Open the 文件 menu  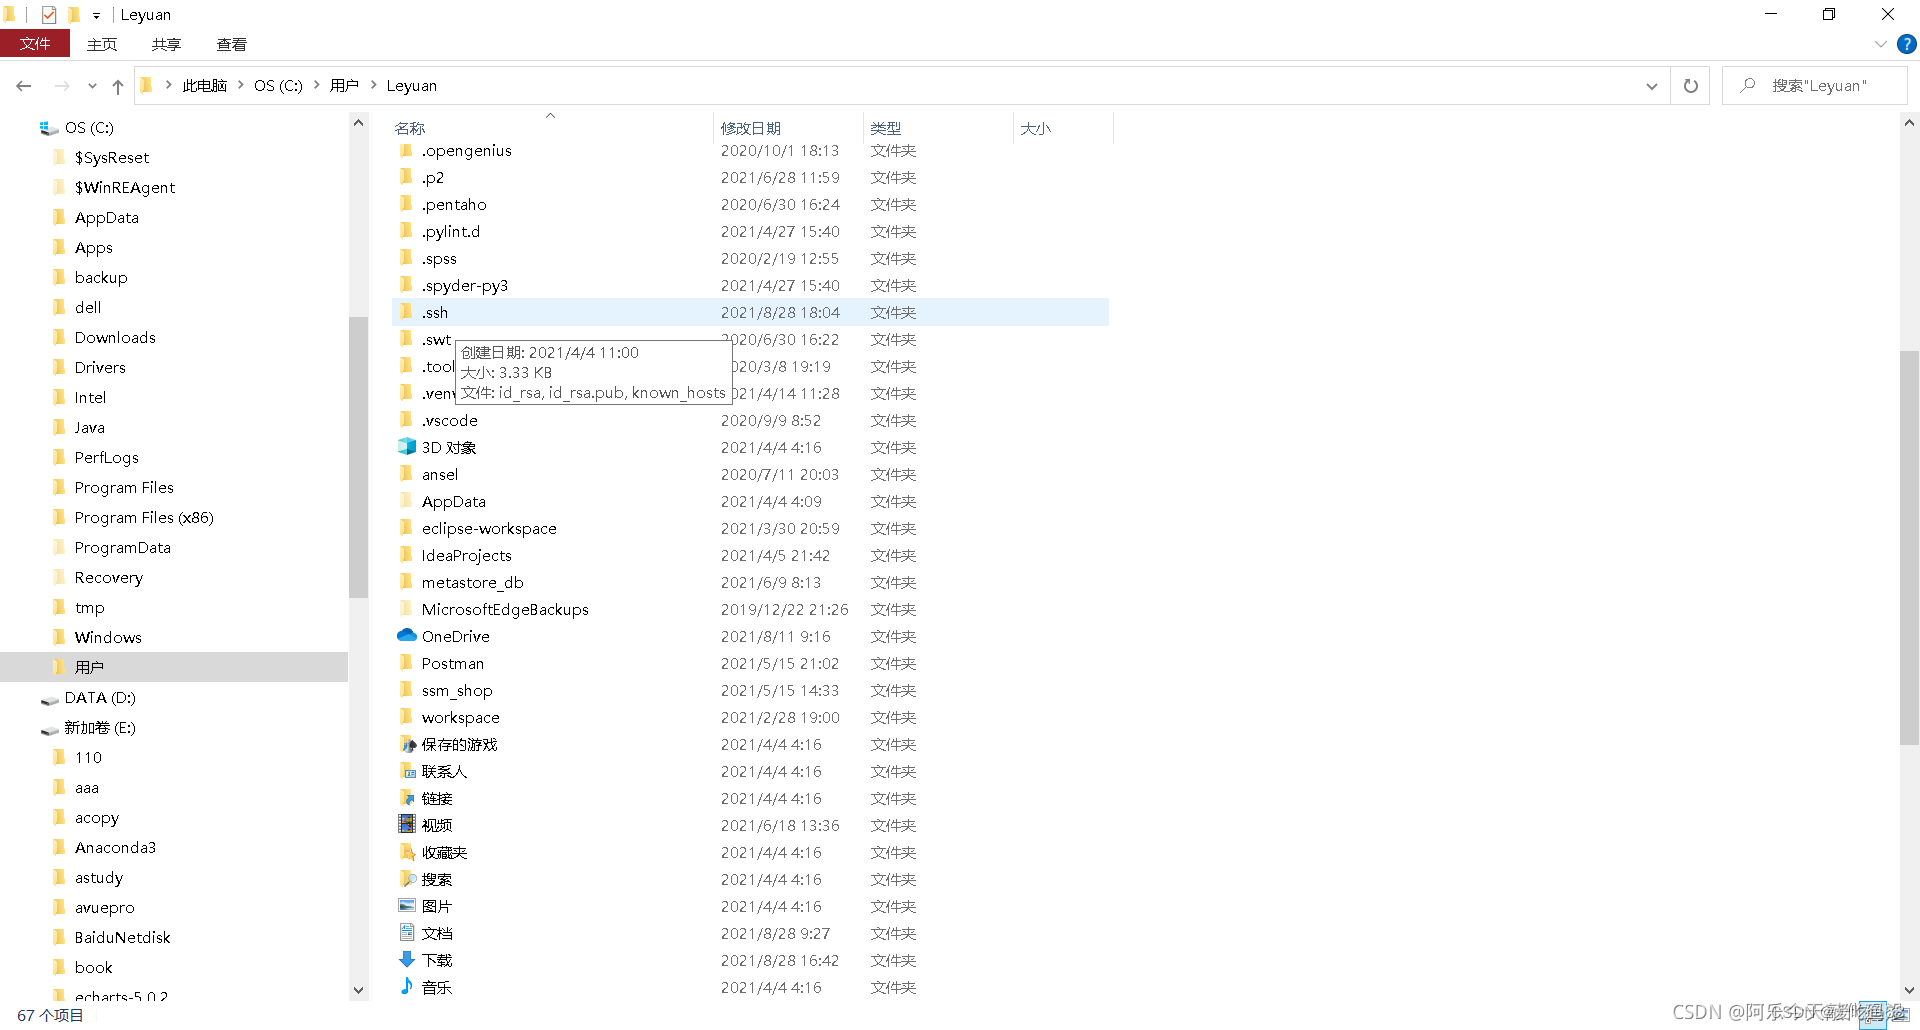point(36,44)
